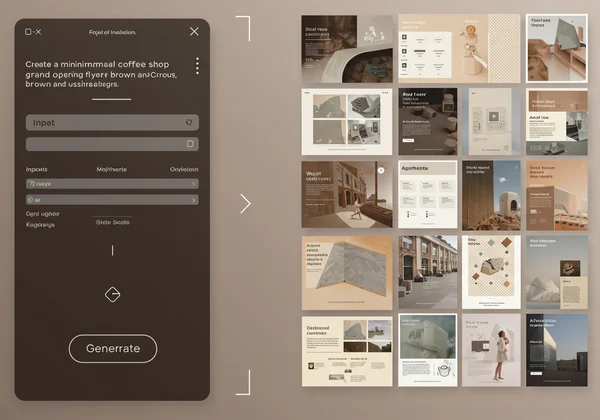Open the three-dot options menu
This screenshot has width=600, height=420.
197,66
